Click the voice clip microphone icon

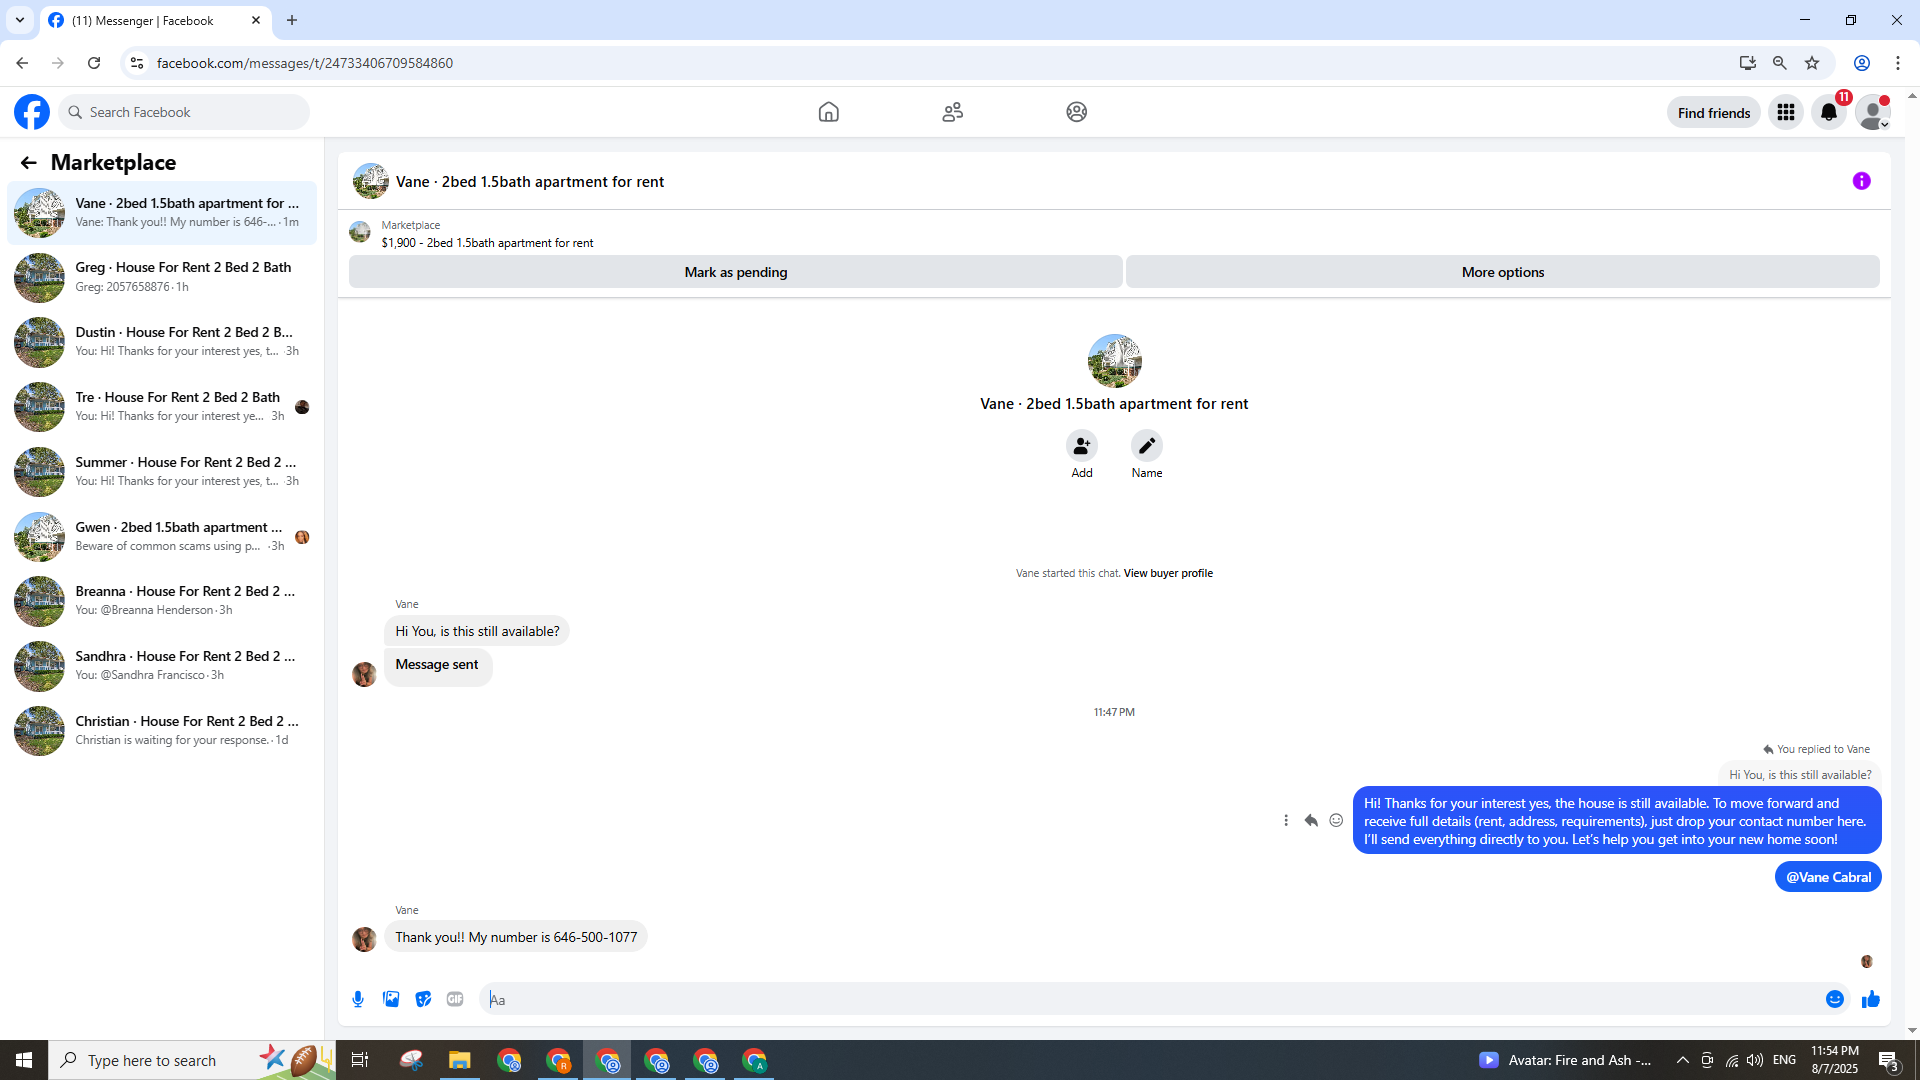[x=358, y=999]
